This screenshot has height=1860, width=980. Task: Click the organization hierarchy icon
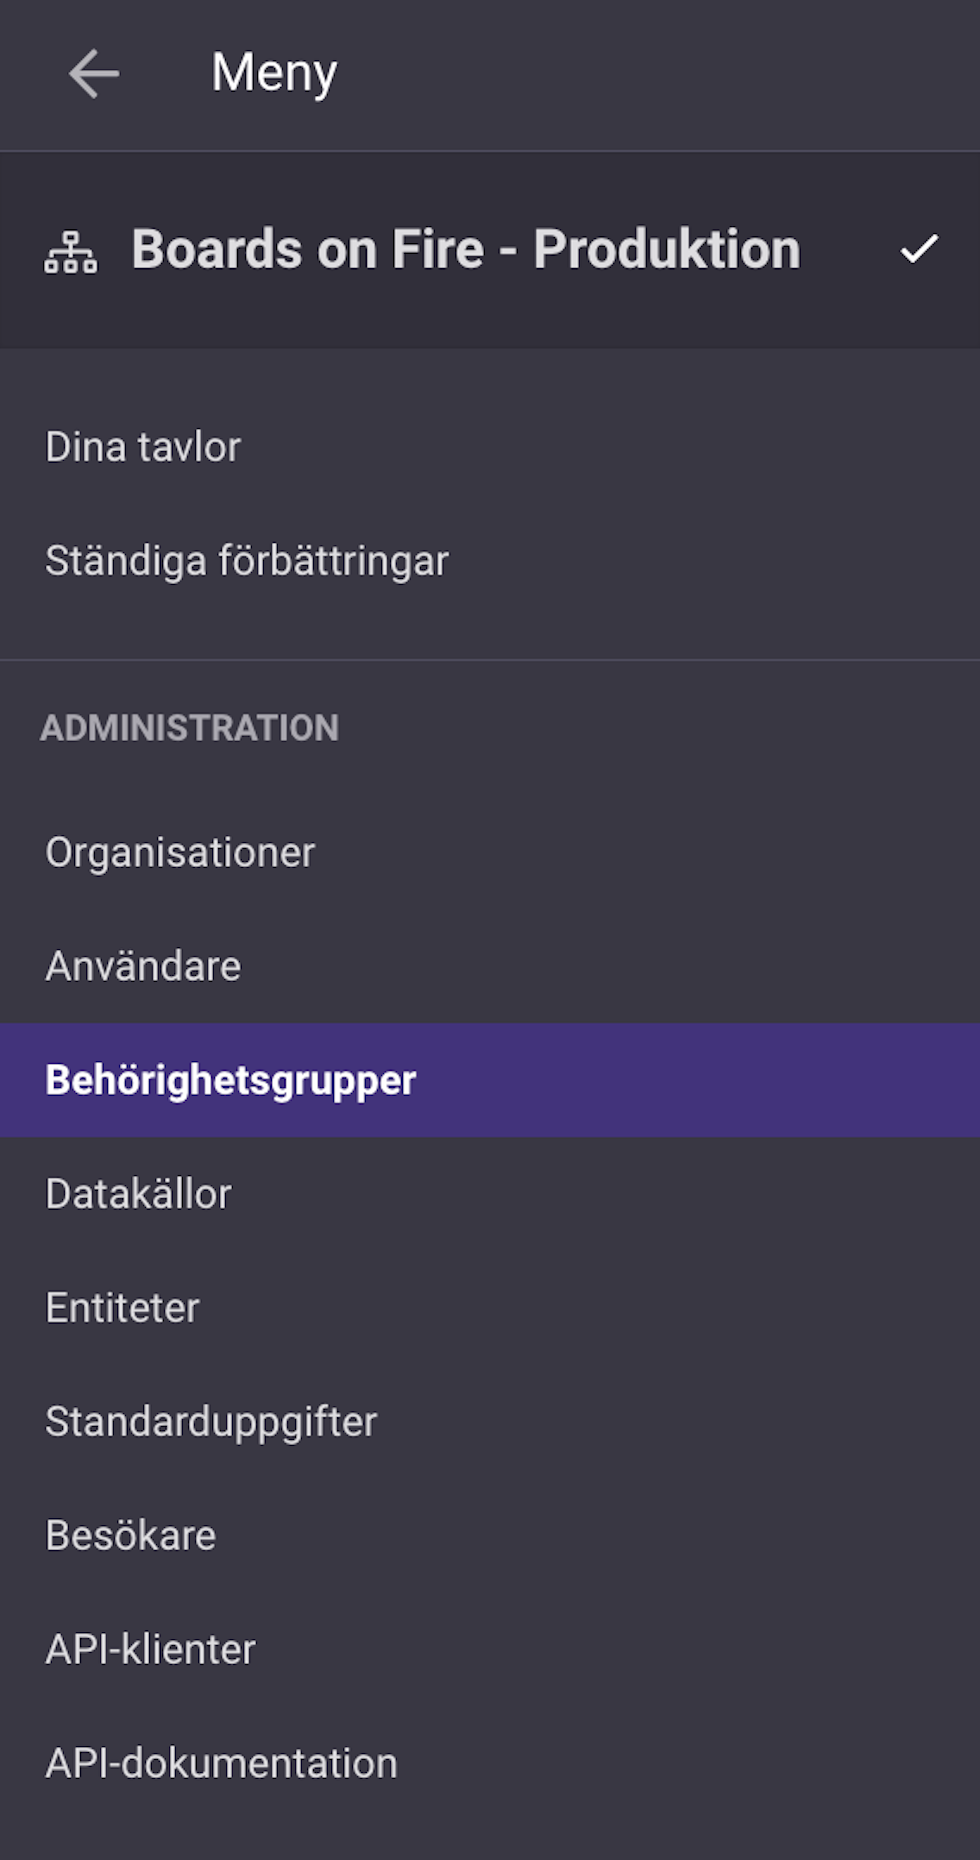(71, 251)
